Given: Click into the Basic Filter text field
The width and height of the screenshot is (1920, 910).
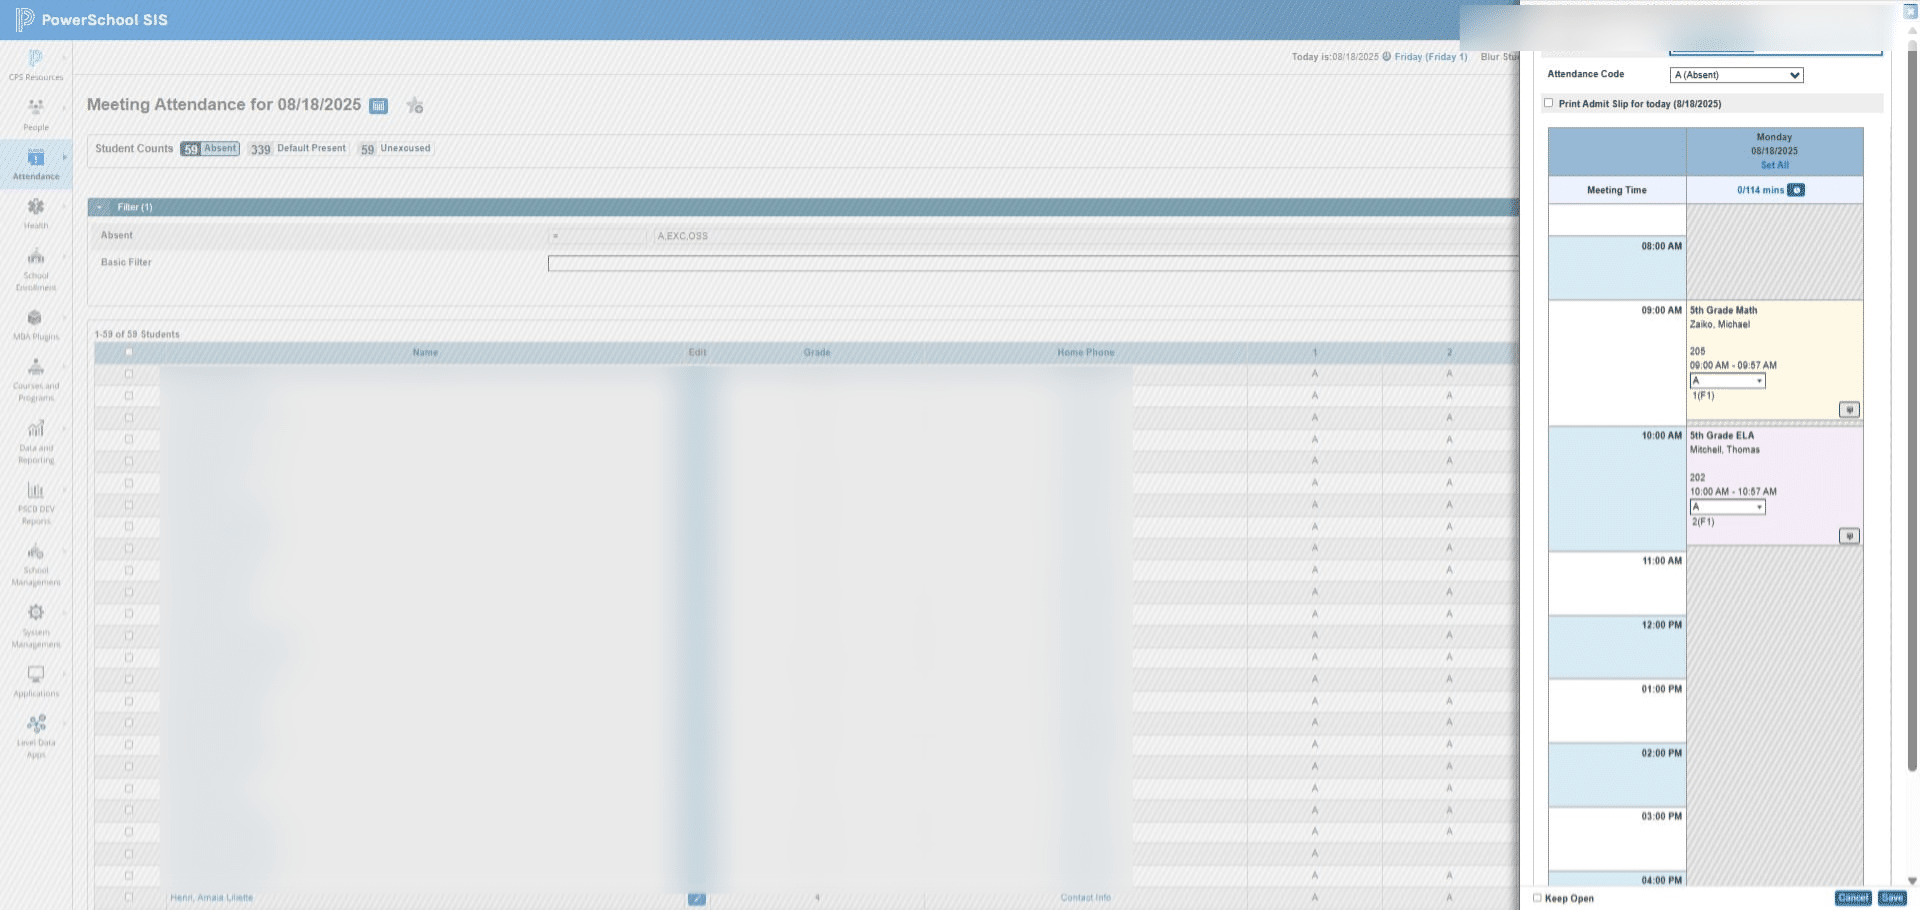Looking at the screenshot, I should click(x=1033, y=263).
